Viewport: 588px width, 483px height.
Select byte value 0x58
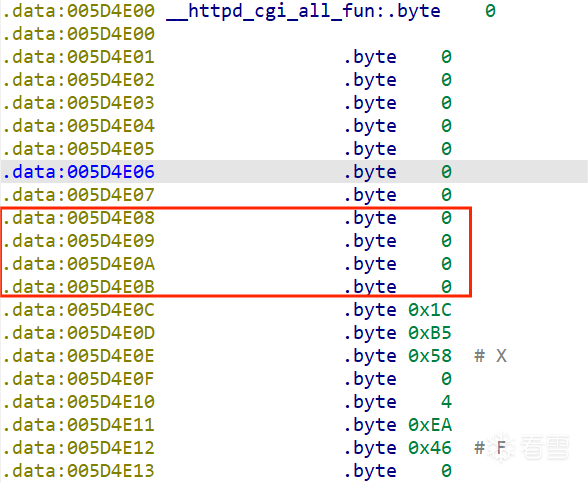pyautogui.click(x=430, y=356)
